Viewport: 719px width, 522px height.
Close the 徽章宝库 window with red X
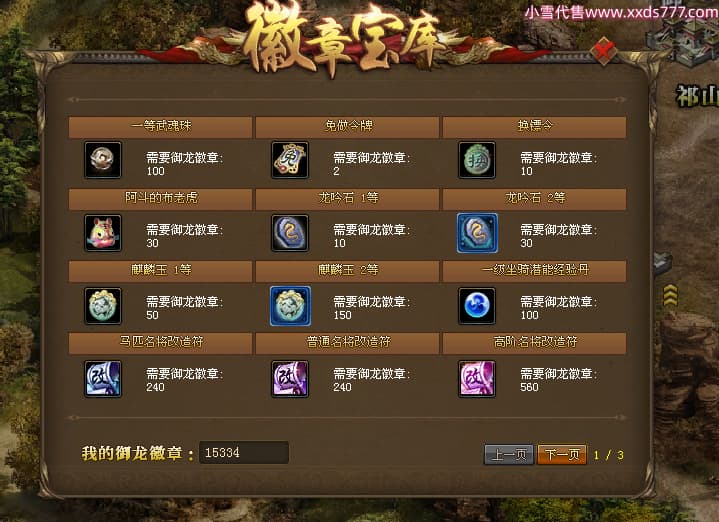(x=603, y=51)
